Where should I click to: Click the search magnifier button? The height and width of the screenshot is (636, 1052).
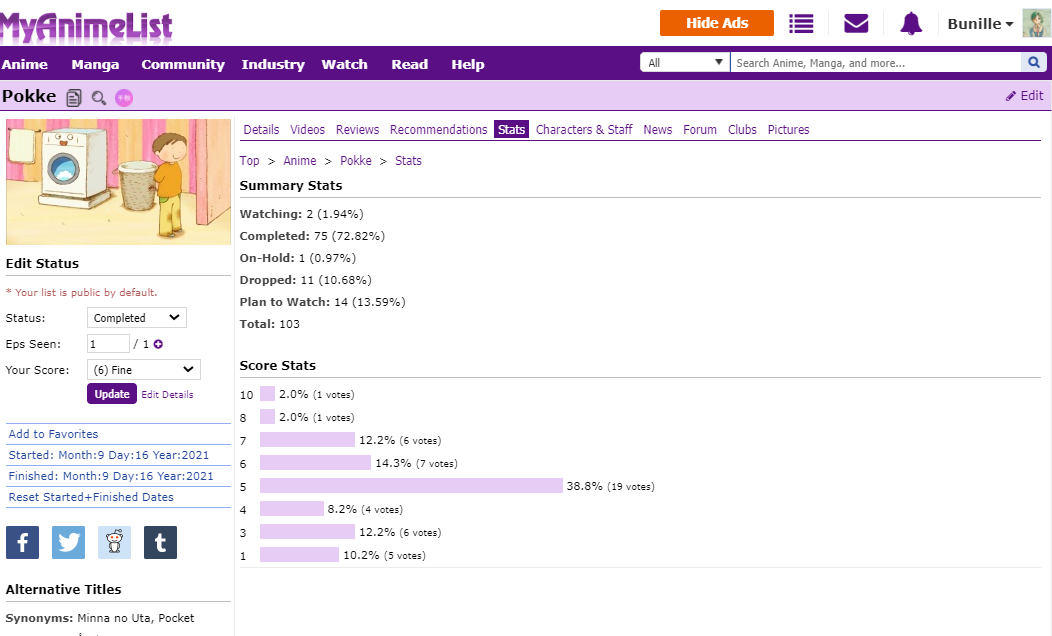[1034, 62]
